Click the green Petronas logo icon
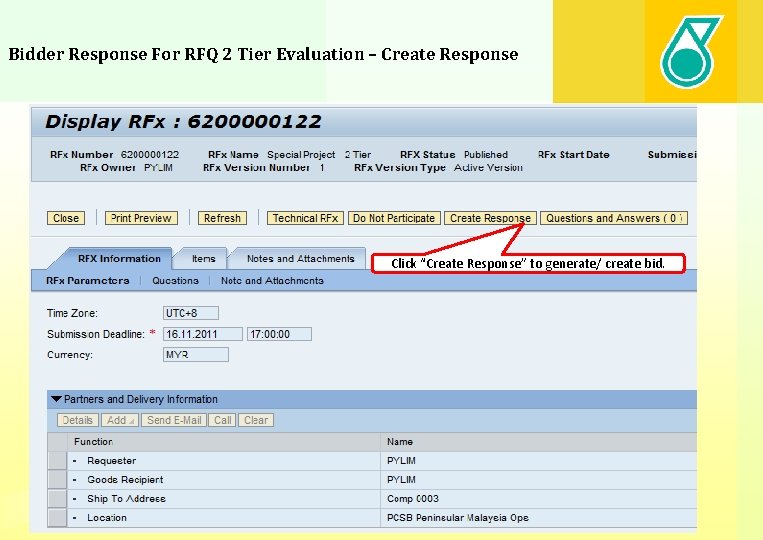763x540 pixels. (x=690, y=52)
